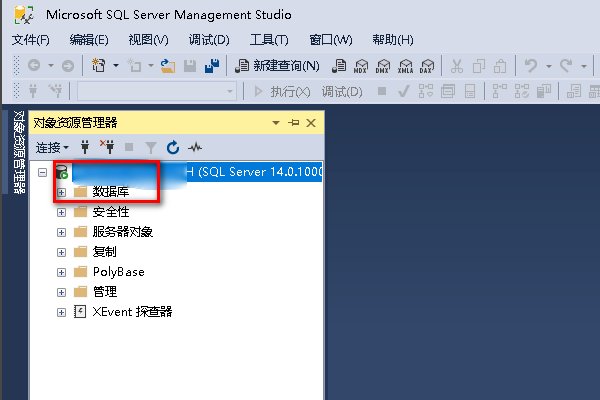Expand the 服务器对象 folder

[61, 232]
